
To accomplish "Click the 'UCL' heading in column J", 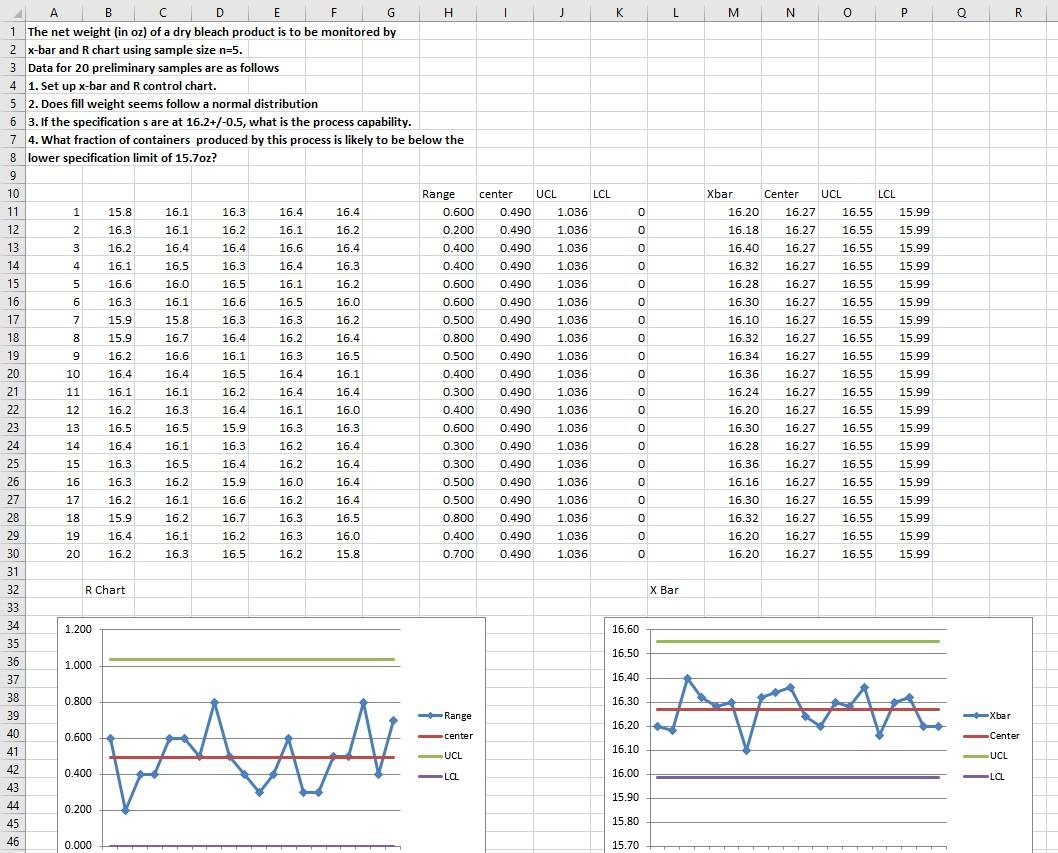I will tap(562, 194).
